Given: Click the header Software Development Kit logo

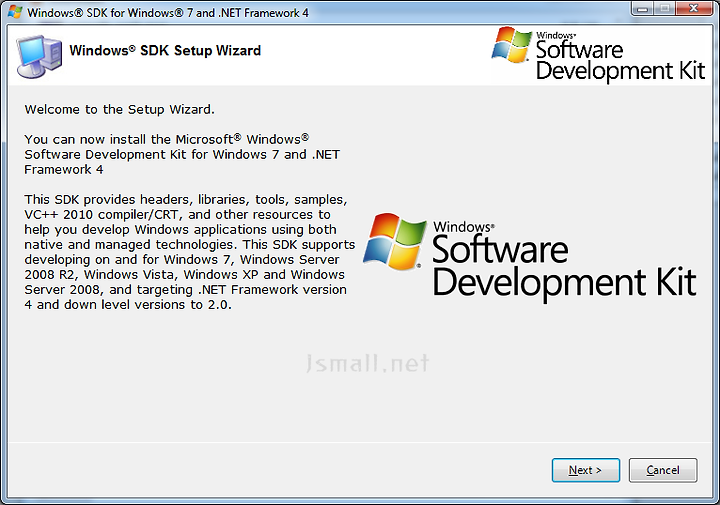Looking at the screenshot, I should (x=598, y=54).
